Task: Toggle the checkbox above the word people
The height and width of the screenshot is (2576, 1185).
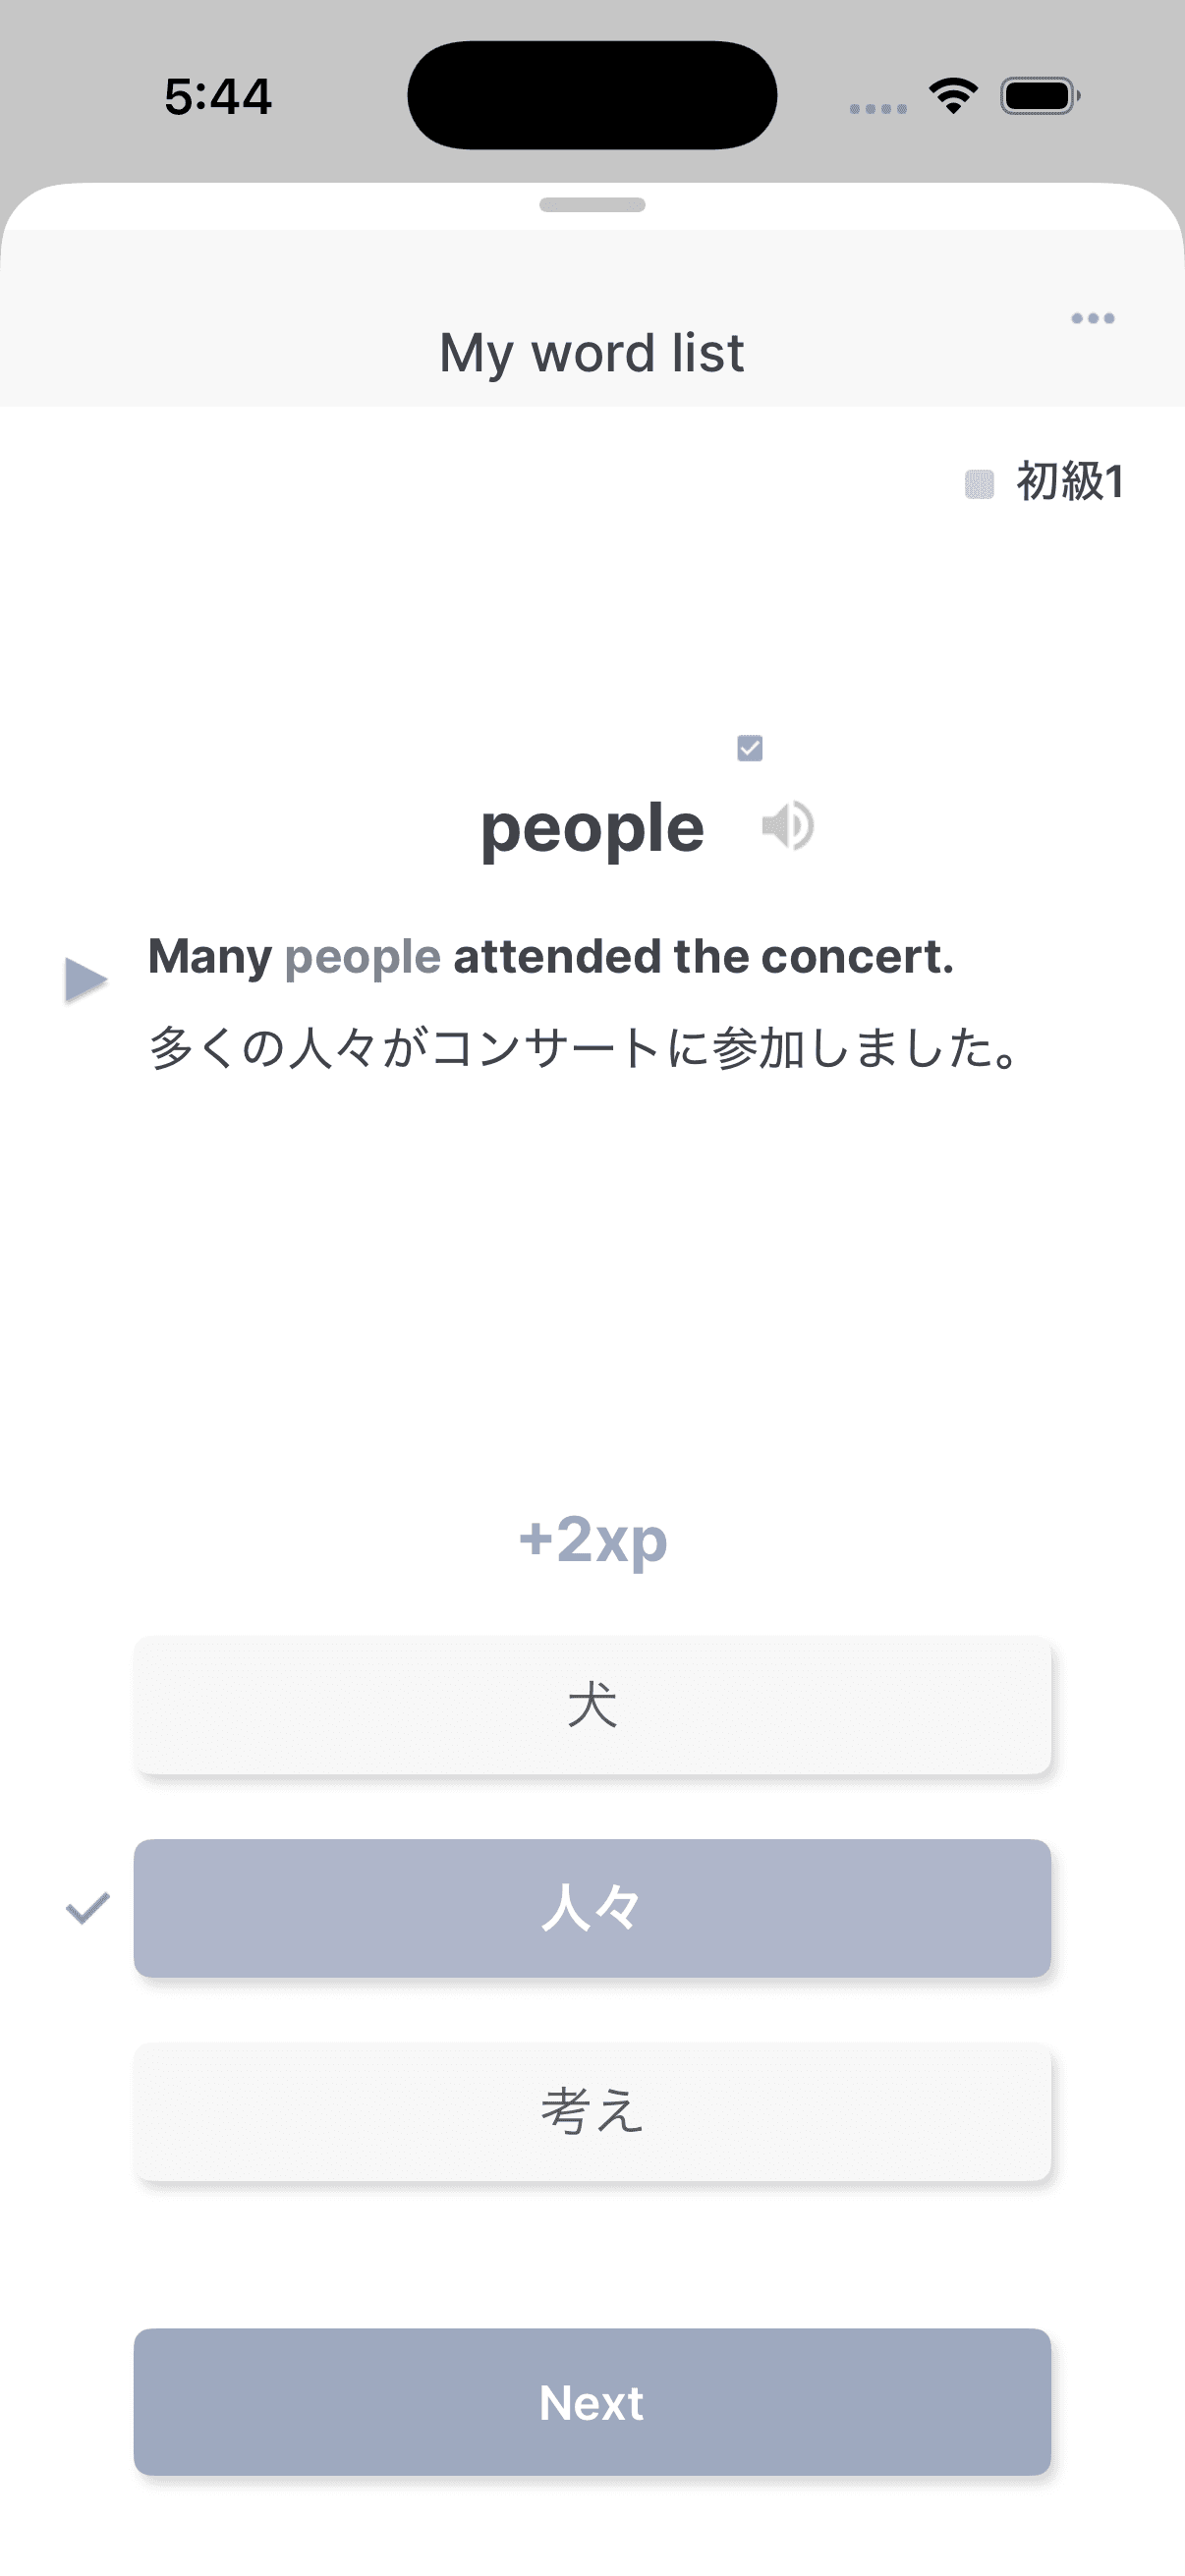Action: click(750, 748)
